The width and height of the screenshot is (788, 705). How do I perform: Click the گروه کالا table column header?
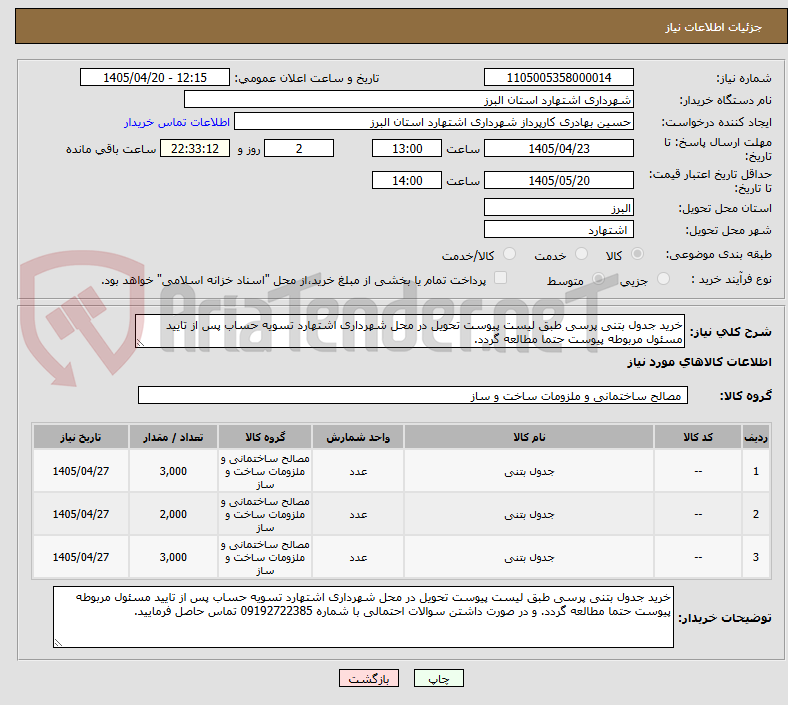(265, 437)
